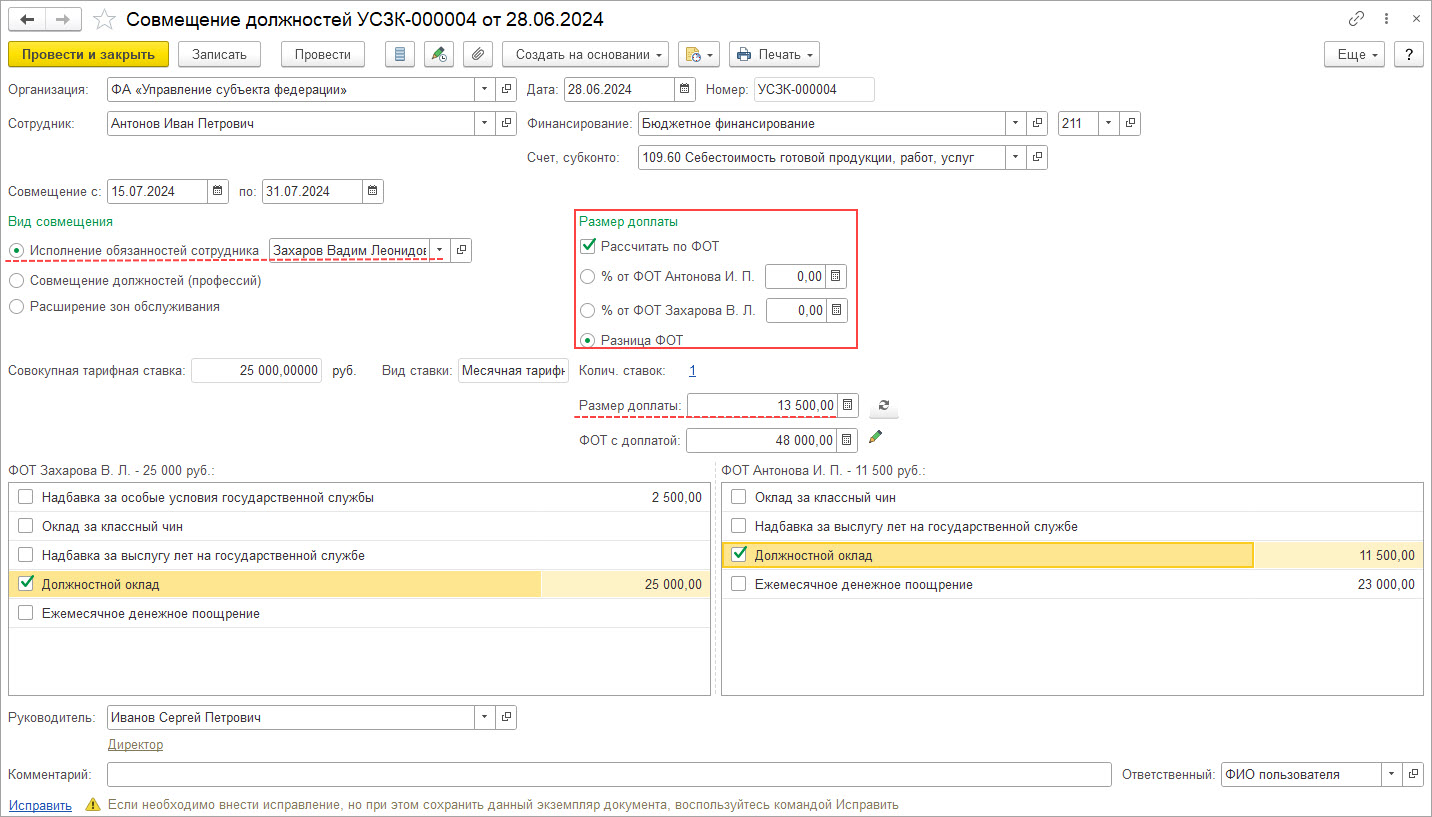Click the Номер field УСЗК-000004
Viewport: 1432px width, 817px height.
814,90
